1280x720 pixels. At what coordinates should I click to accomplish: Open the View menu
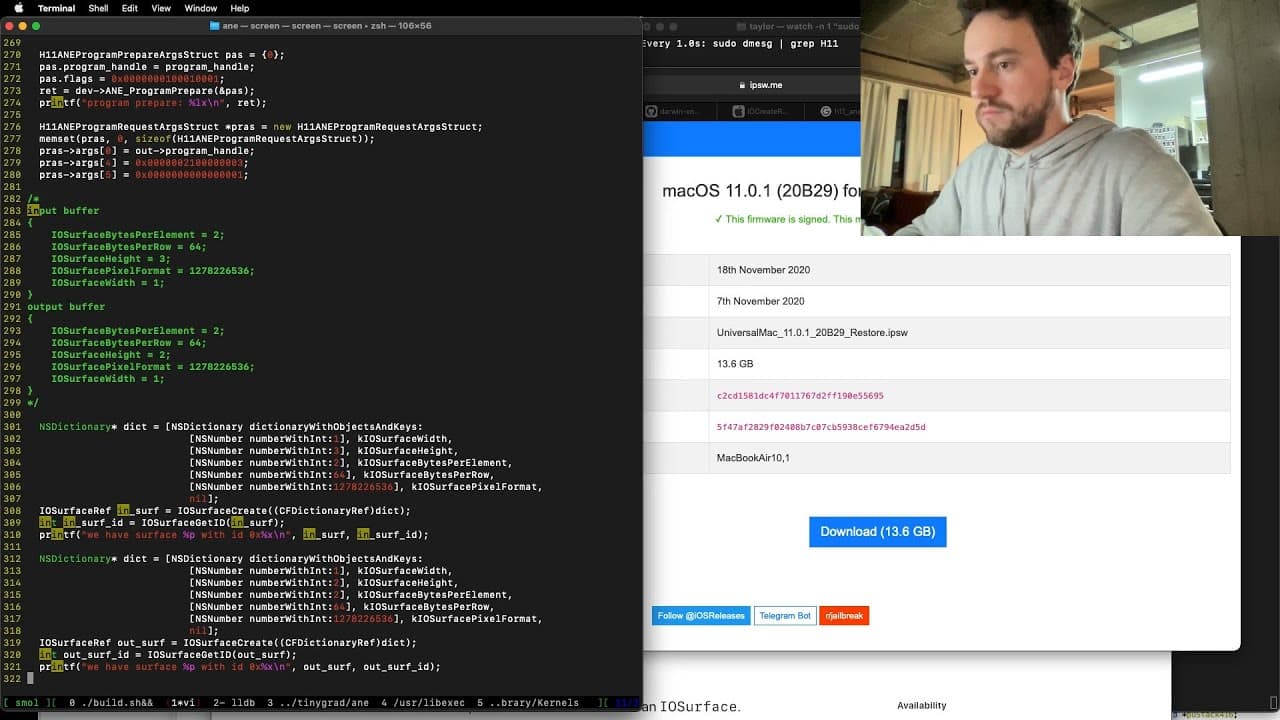[x=161, y=8]
